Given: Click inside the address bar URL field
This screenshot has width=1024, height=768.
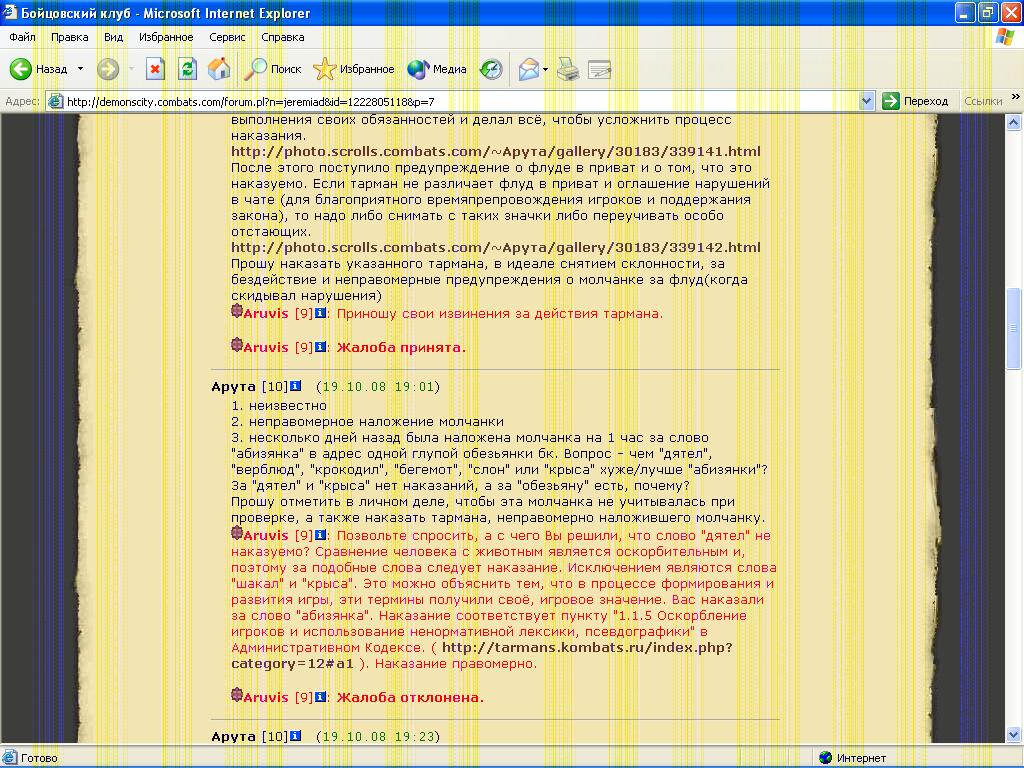Looking at the screenshot, I should click(450, 101).
